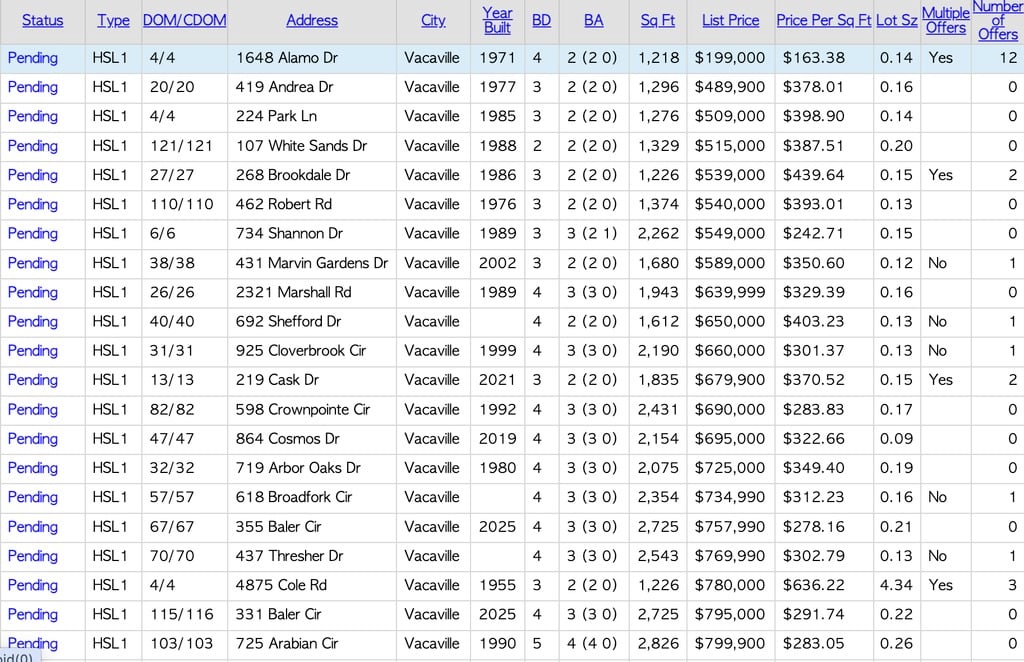Click the Multiple Offers column header
This screenshot has height=662, width=1024.
click(x=945, y=20)
